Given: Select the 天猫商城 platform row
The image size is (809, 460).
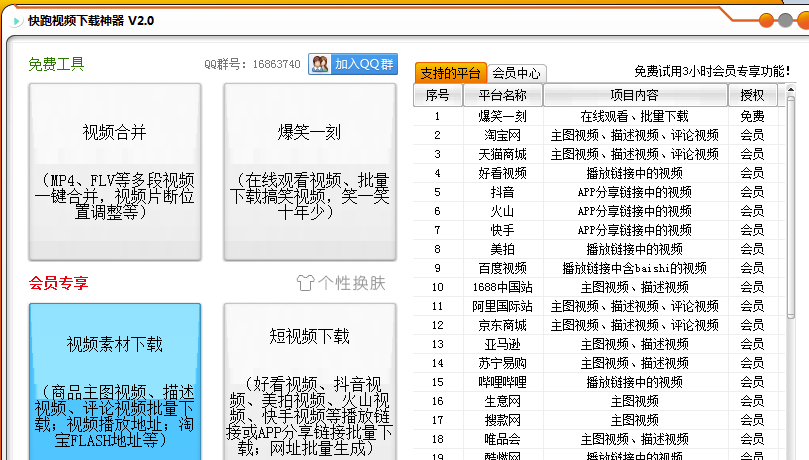Looking at the screenshot, I should [598, 154].
